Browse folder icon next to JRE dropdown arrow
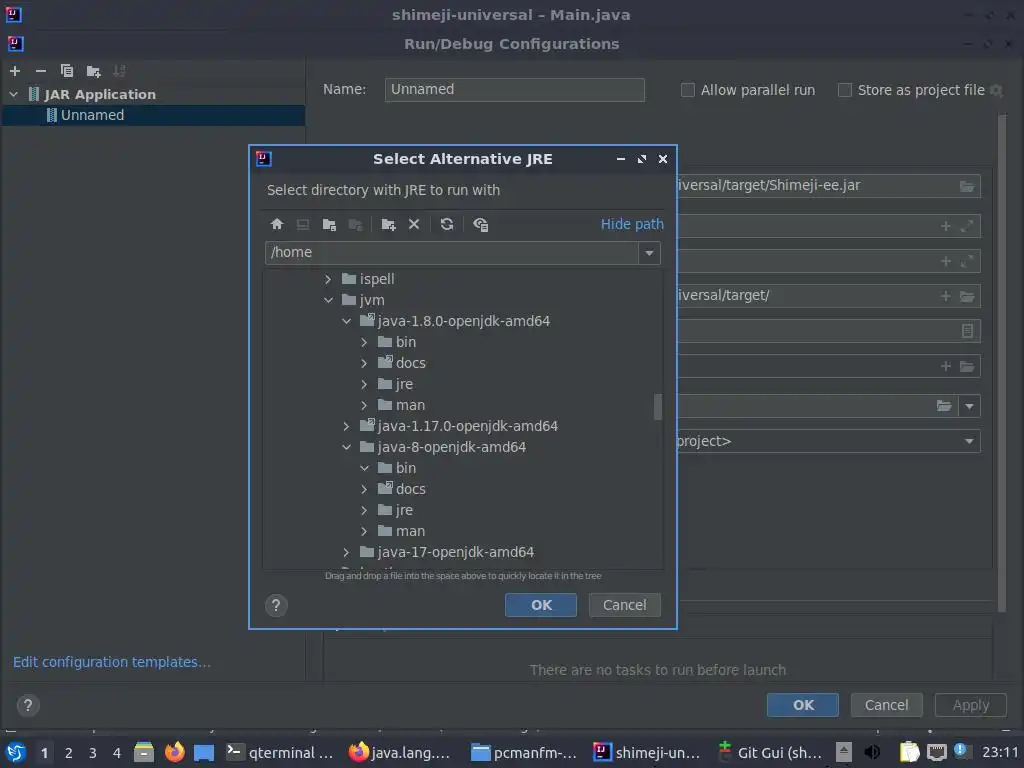 (944, 406)
